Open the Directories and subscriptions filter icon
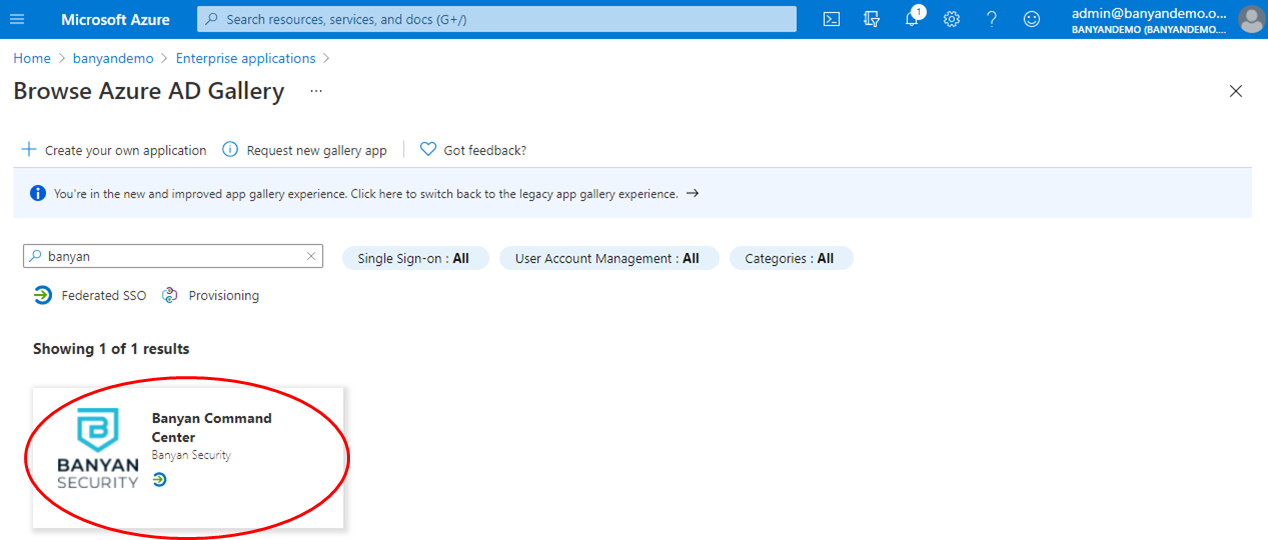Viewport: 1268px width, 540px height. (871, 19)
